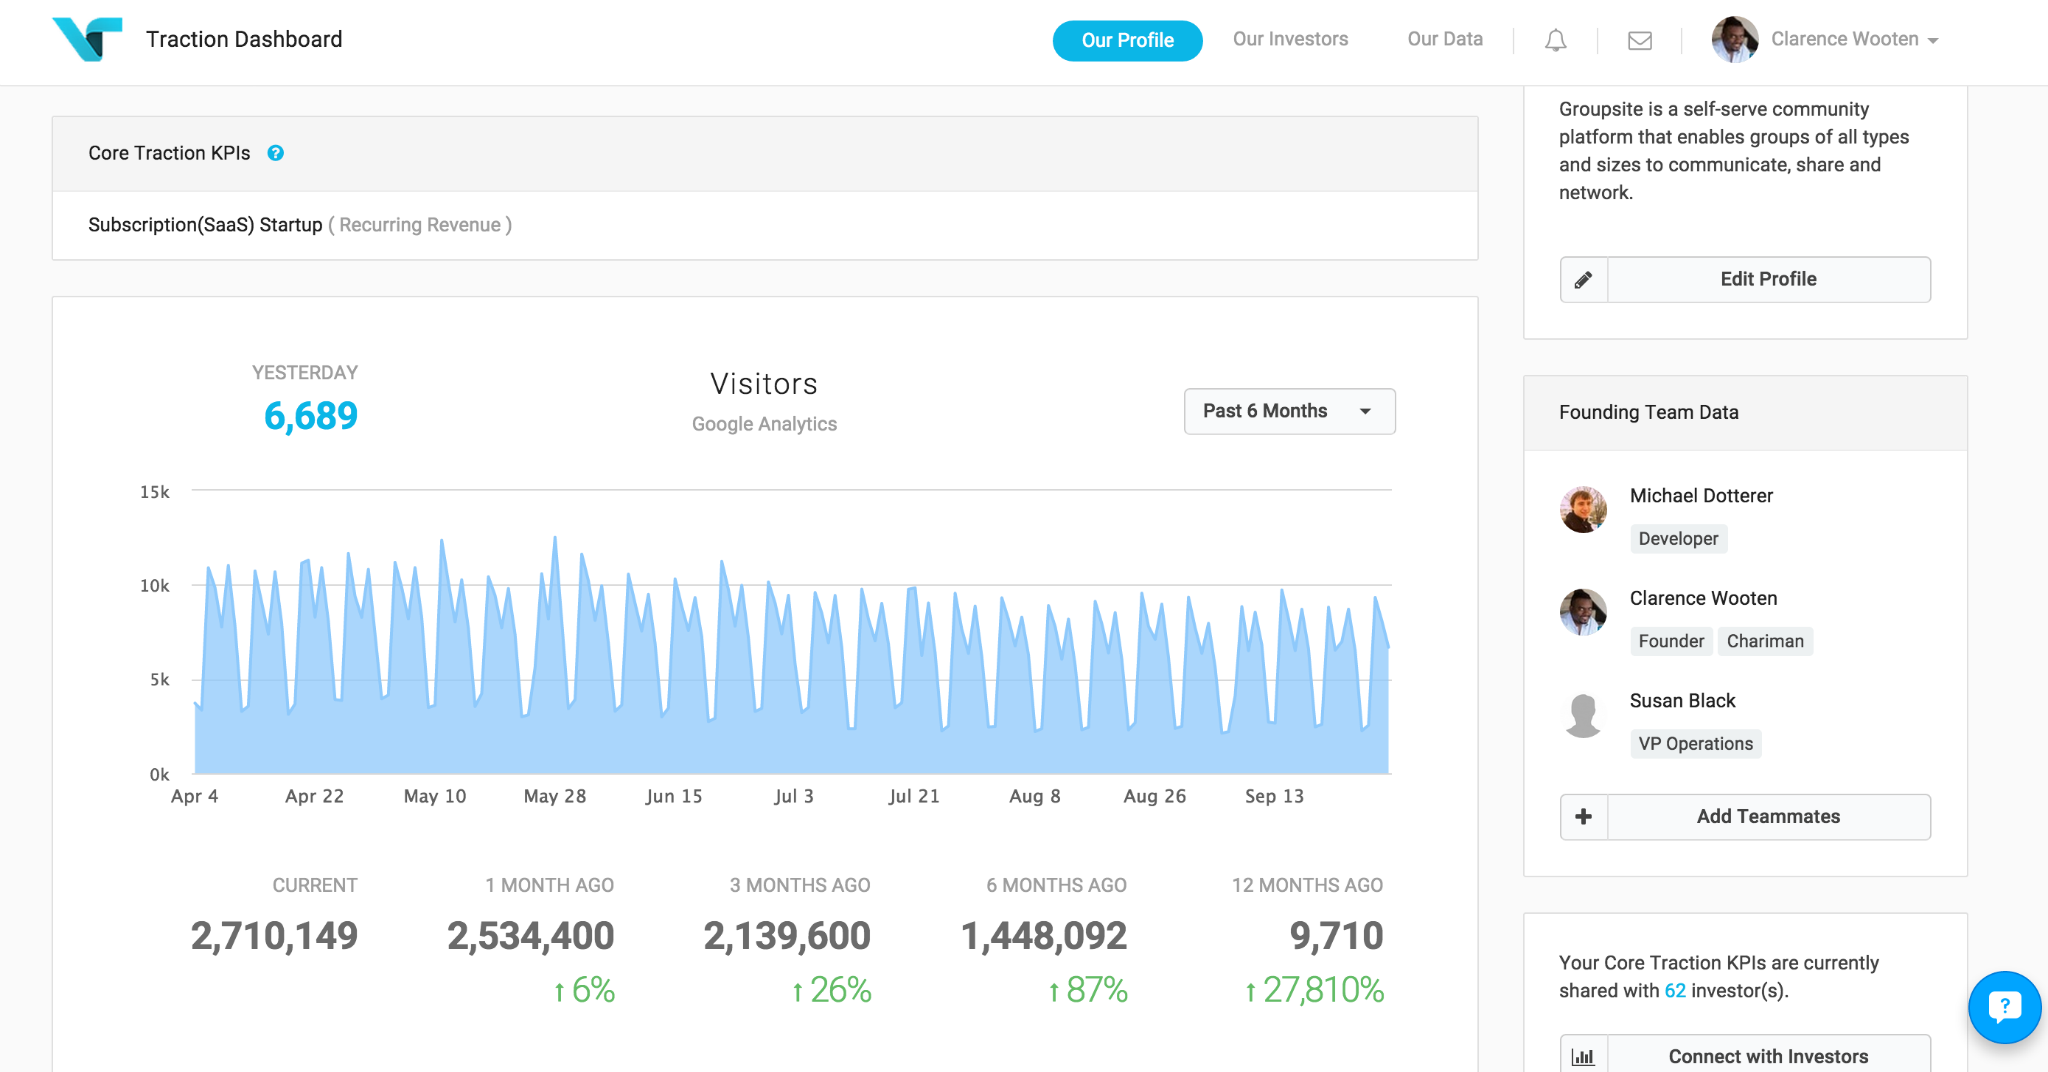
Task: Open the mail envelope icon
Action: tap(1639, 40)
